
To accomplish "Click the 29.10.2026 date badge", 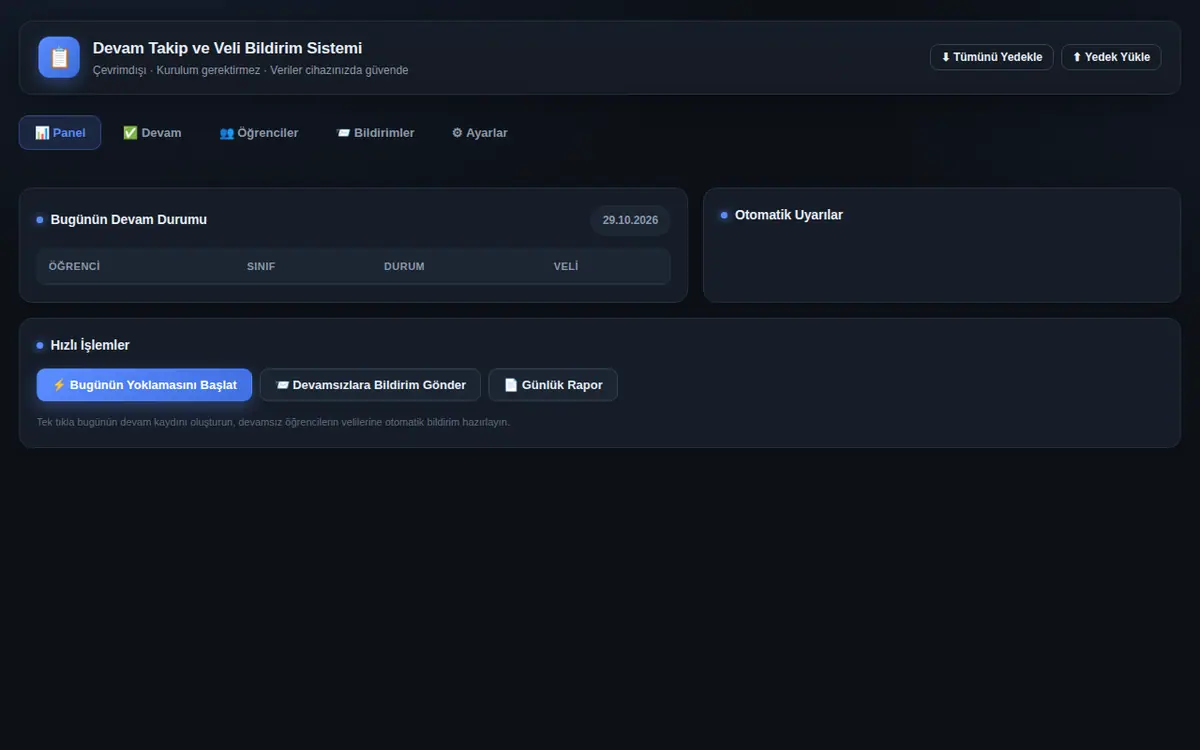I will click(630, 220).
